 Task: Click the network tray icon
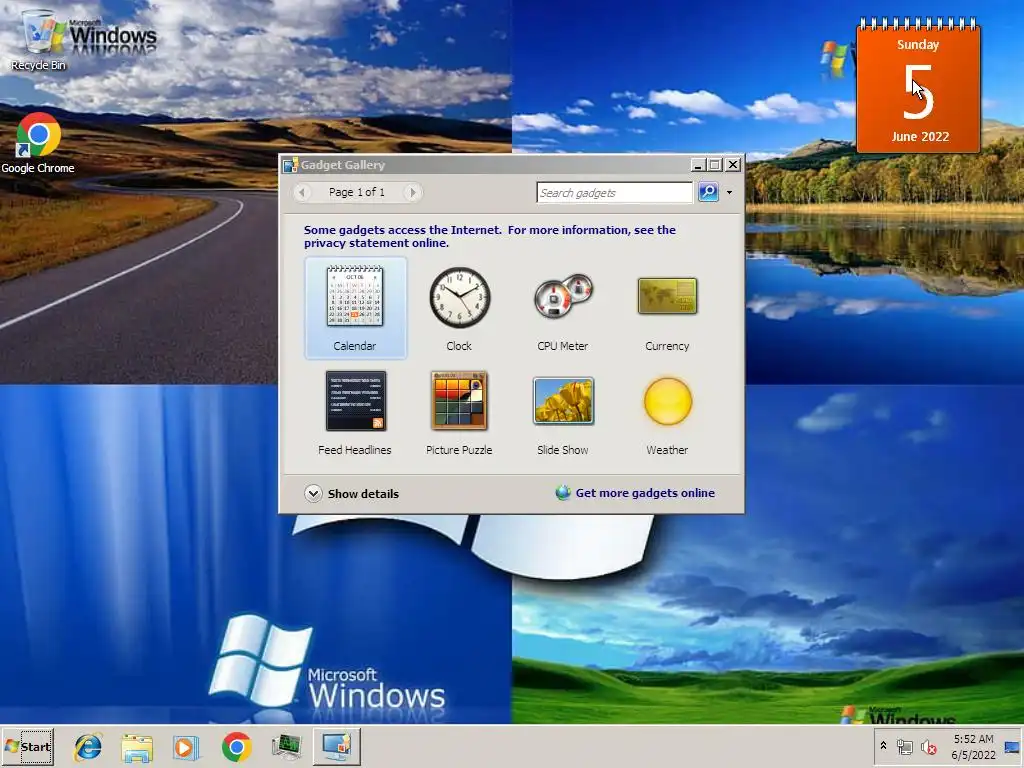tap(904, 747)
